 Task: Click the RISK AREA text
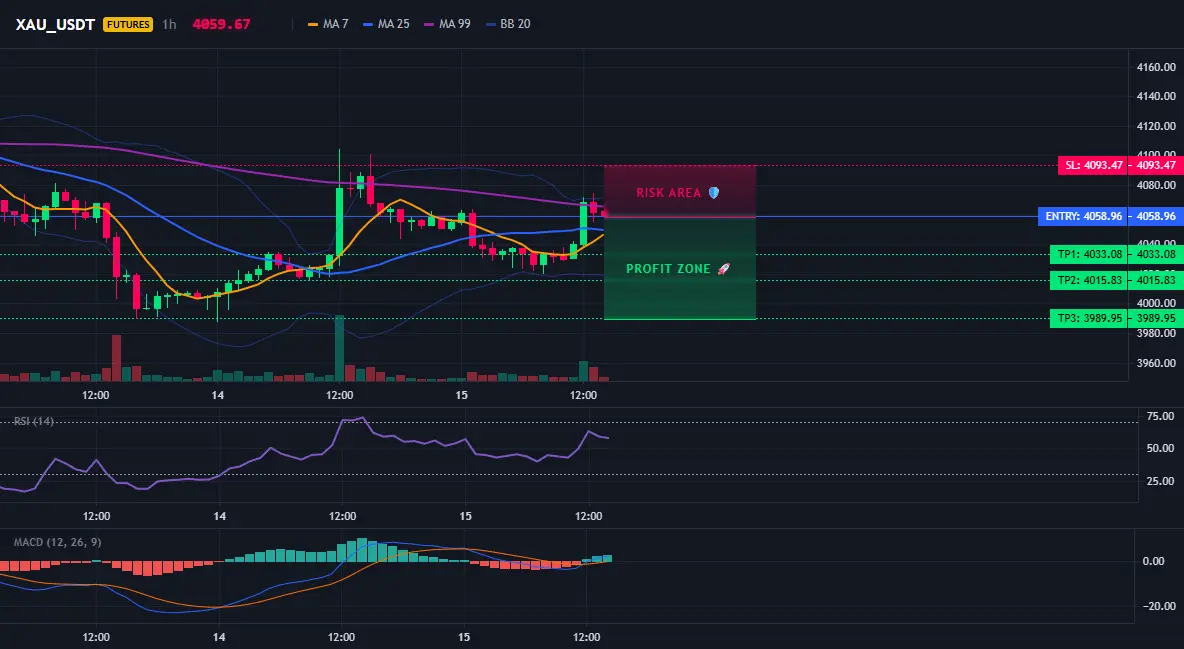click(x=668, y=193)
